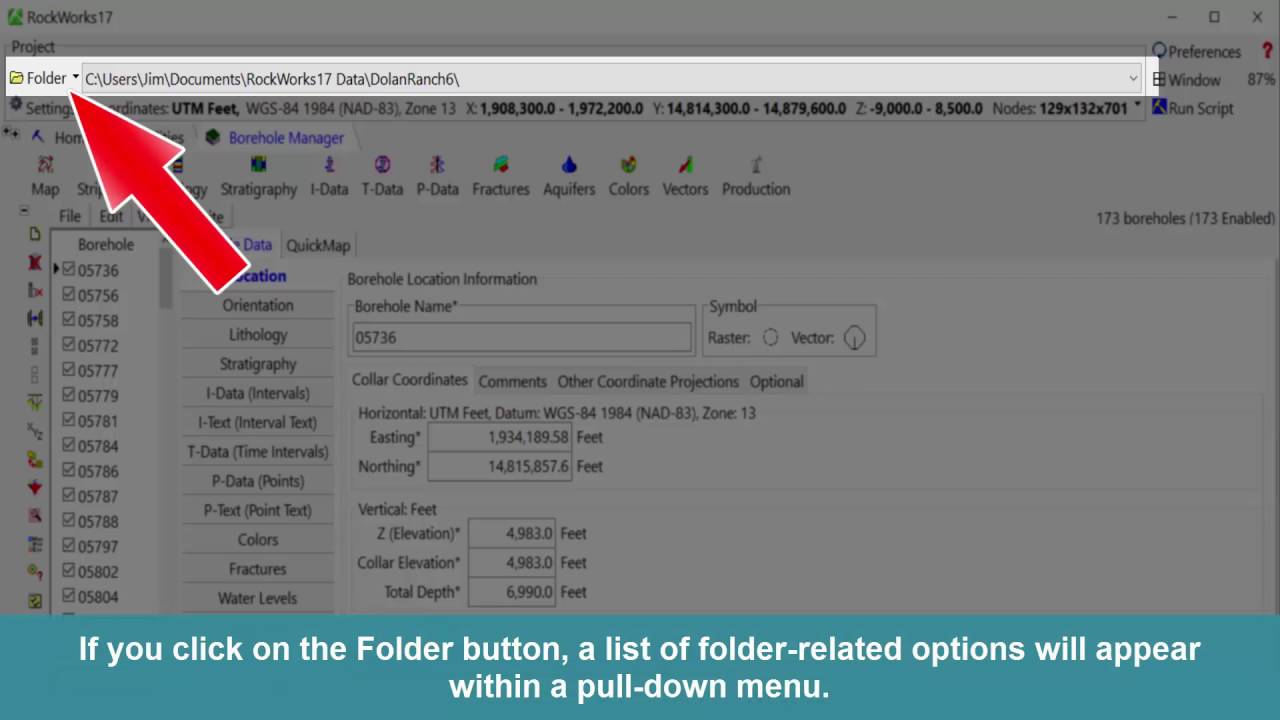Select the Lithology data button in side list
This screenshot has height=720, width=1280.
point(258,334)
